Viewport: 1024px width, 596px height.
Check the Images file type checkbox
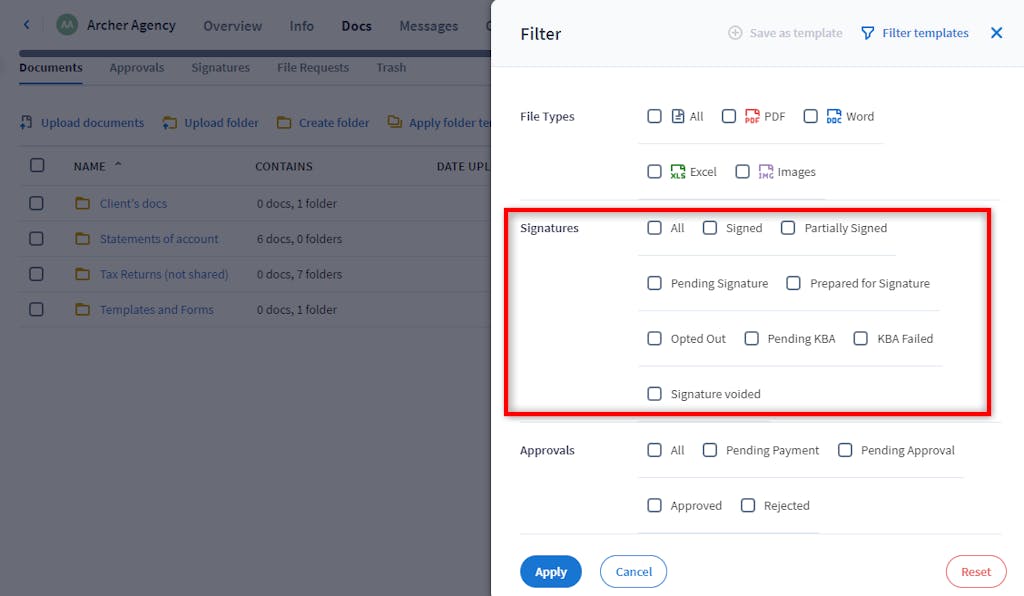coord(743,172)
